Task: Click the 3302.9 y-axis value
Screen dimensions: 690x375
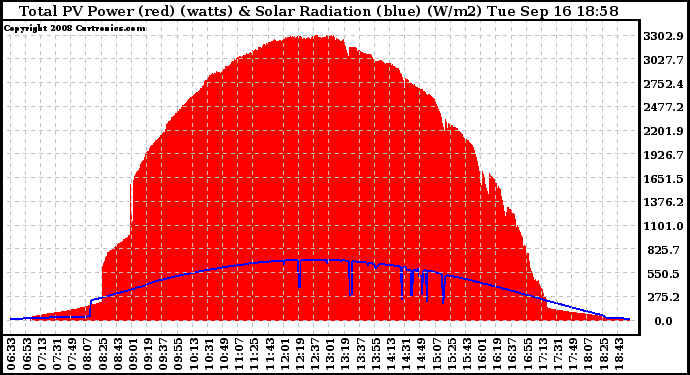Action: coord(663,36)
